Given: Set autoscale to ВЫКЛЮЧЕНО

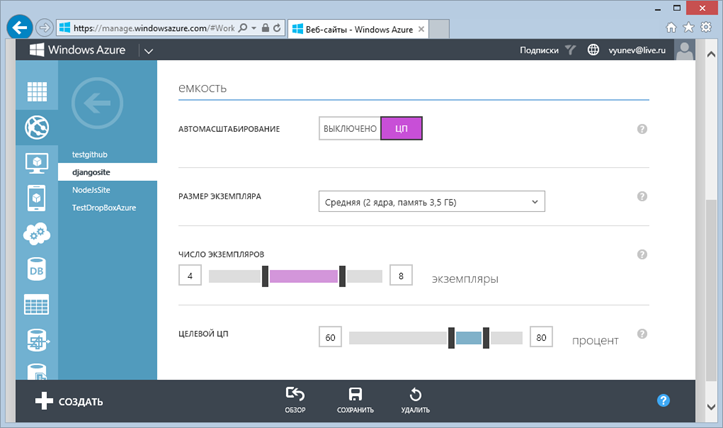Looking at the screenshot, I should click(350, 129).
